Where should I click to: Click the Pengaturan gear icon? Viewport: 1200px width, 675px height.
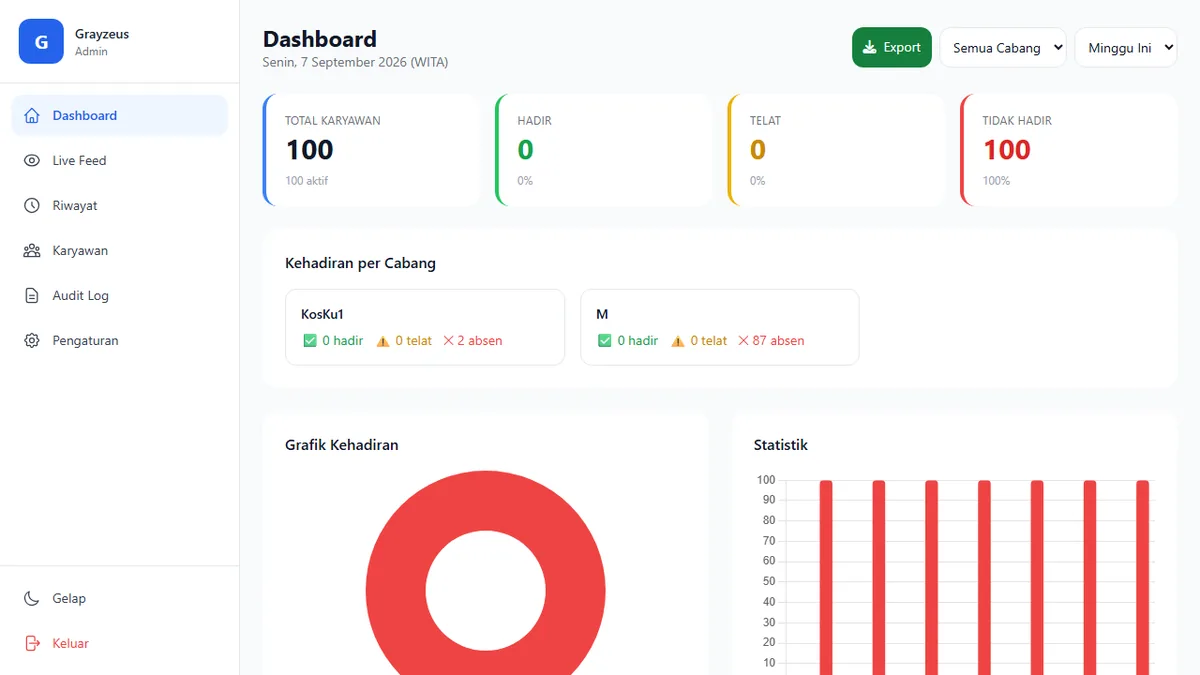(x=32, y=340)
